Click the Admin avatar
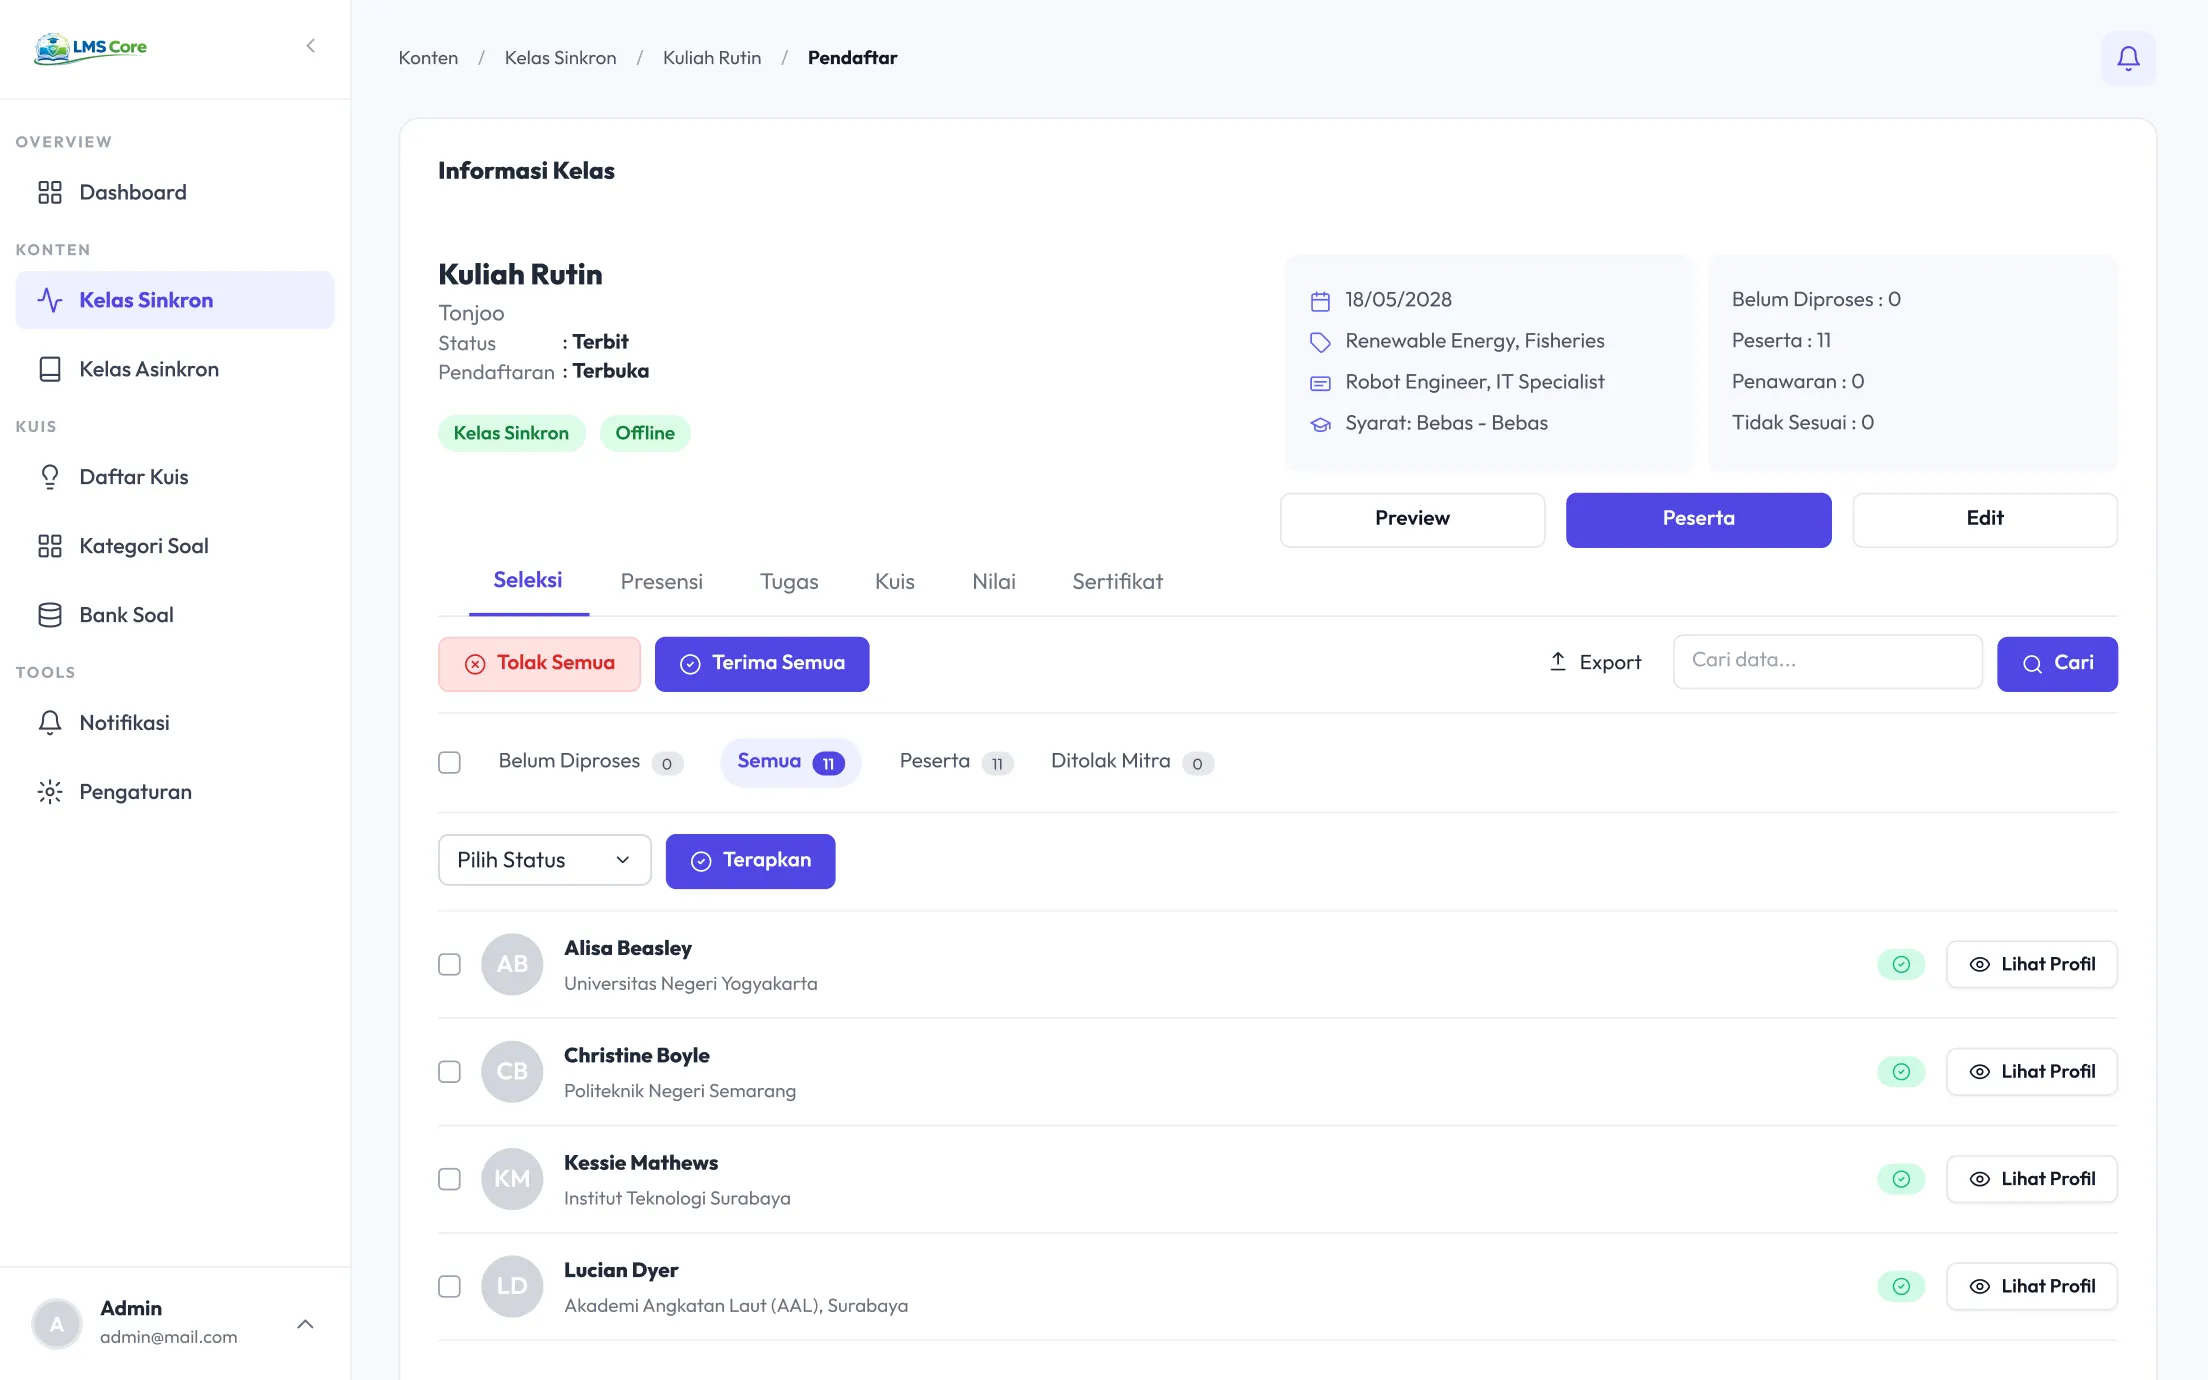2208x1380 pixels. click(57, 1324)
